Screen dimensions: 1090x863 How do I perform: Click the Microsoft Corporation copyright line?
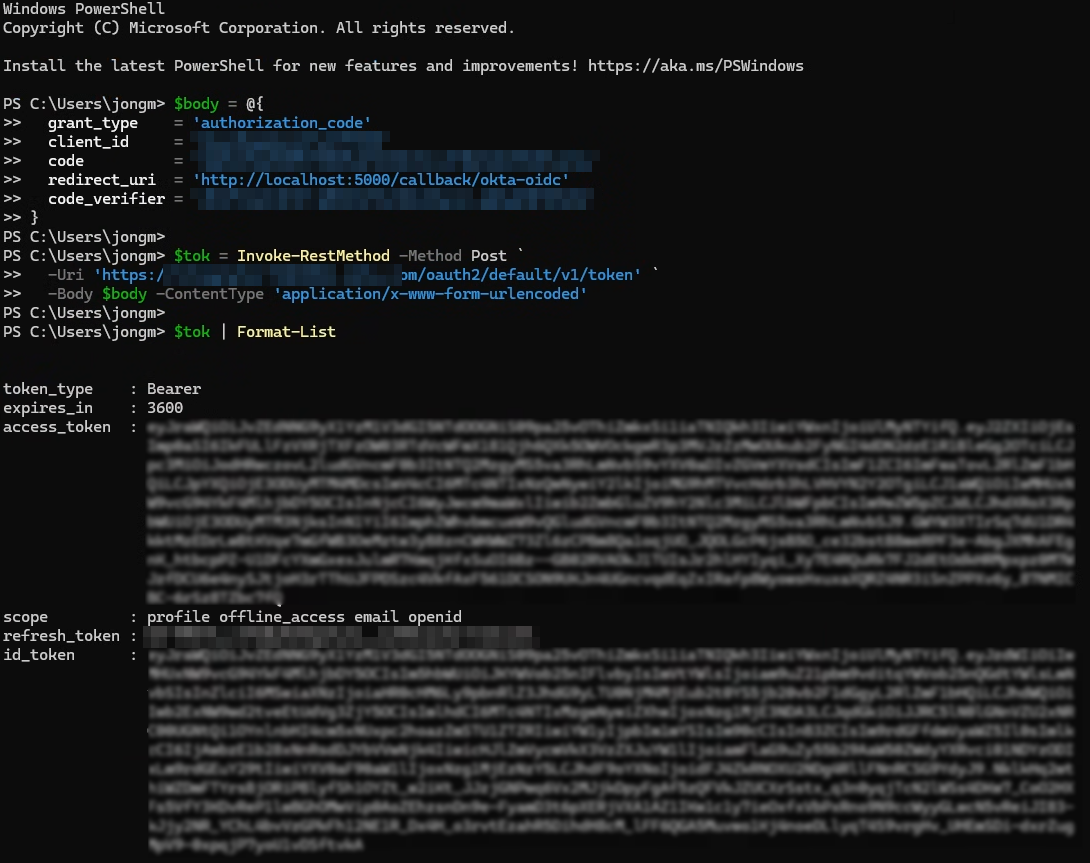pos(259,29)
